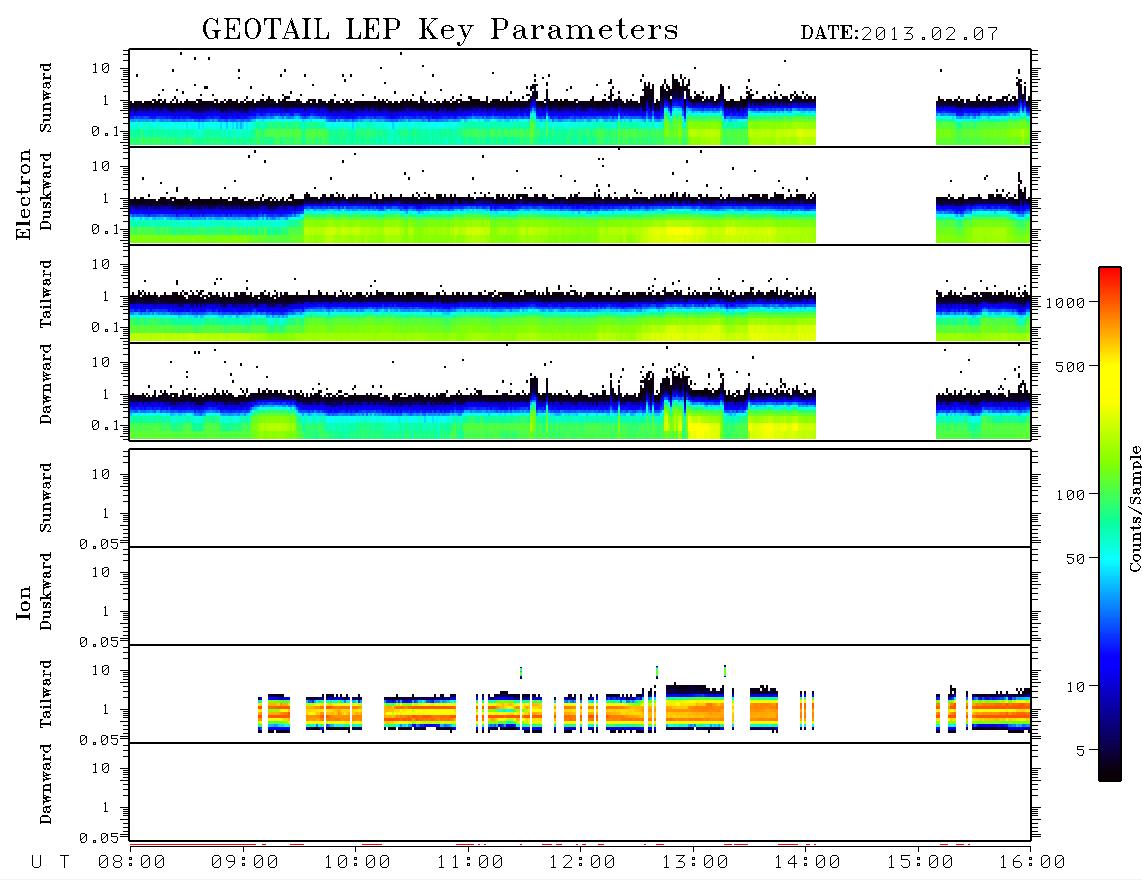Click the "15:00" time tick label
1142x880 pixels.
click(920, 862)
